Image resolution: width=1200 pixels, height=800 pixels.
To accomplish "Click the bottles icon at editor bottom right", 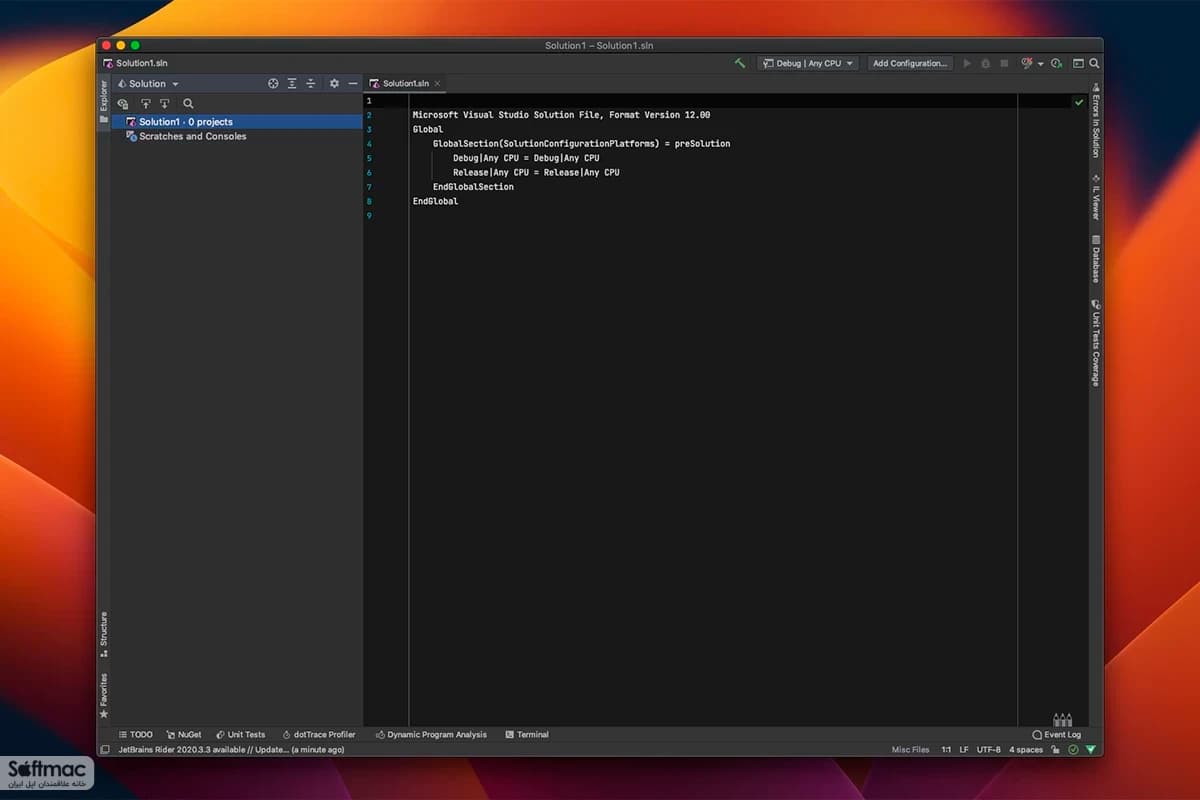I will [1062, 719].
